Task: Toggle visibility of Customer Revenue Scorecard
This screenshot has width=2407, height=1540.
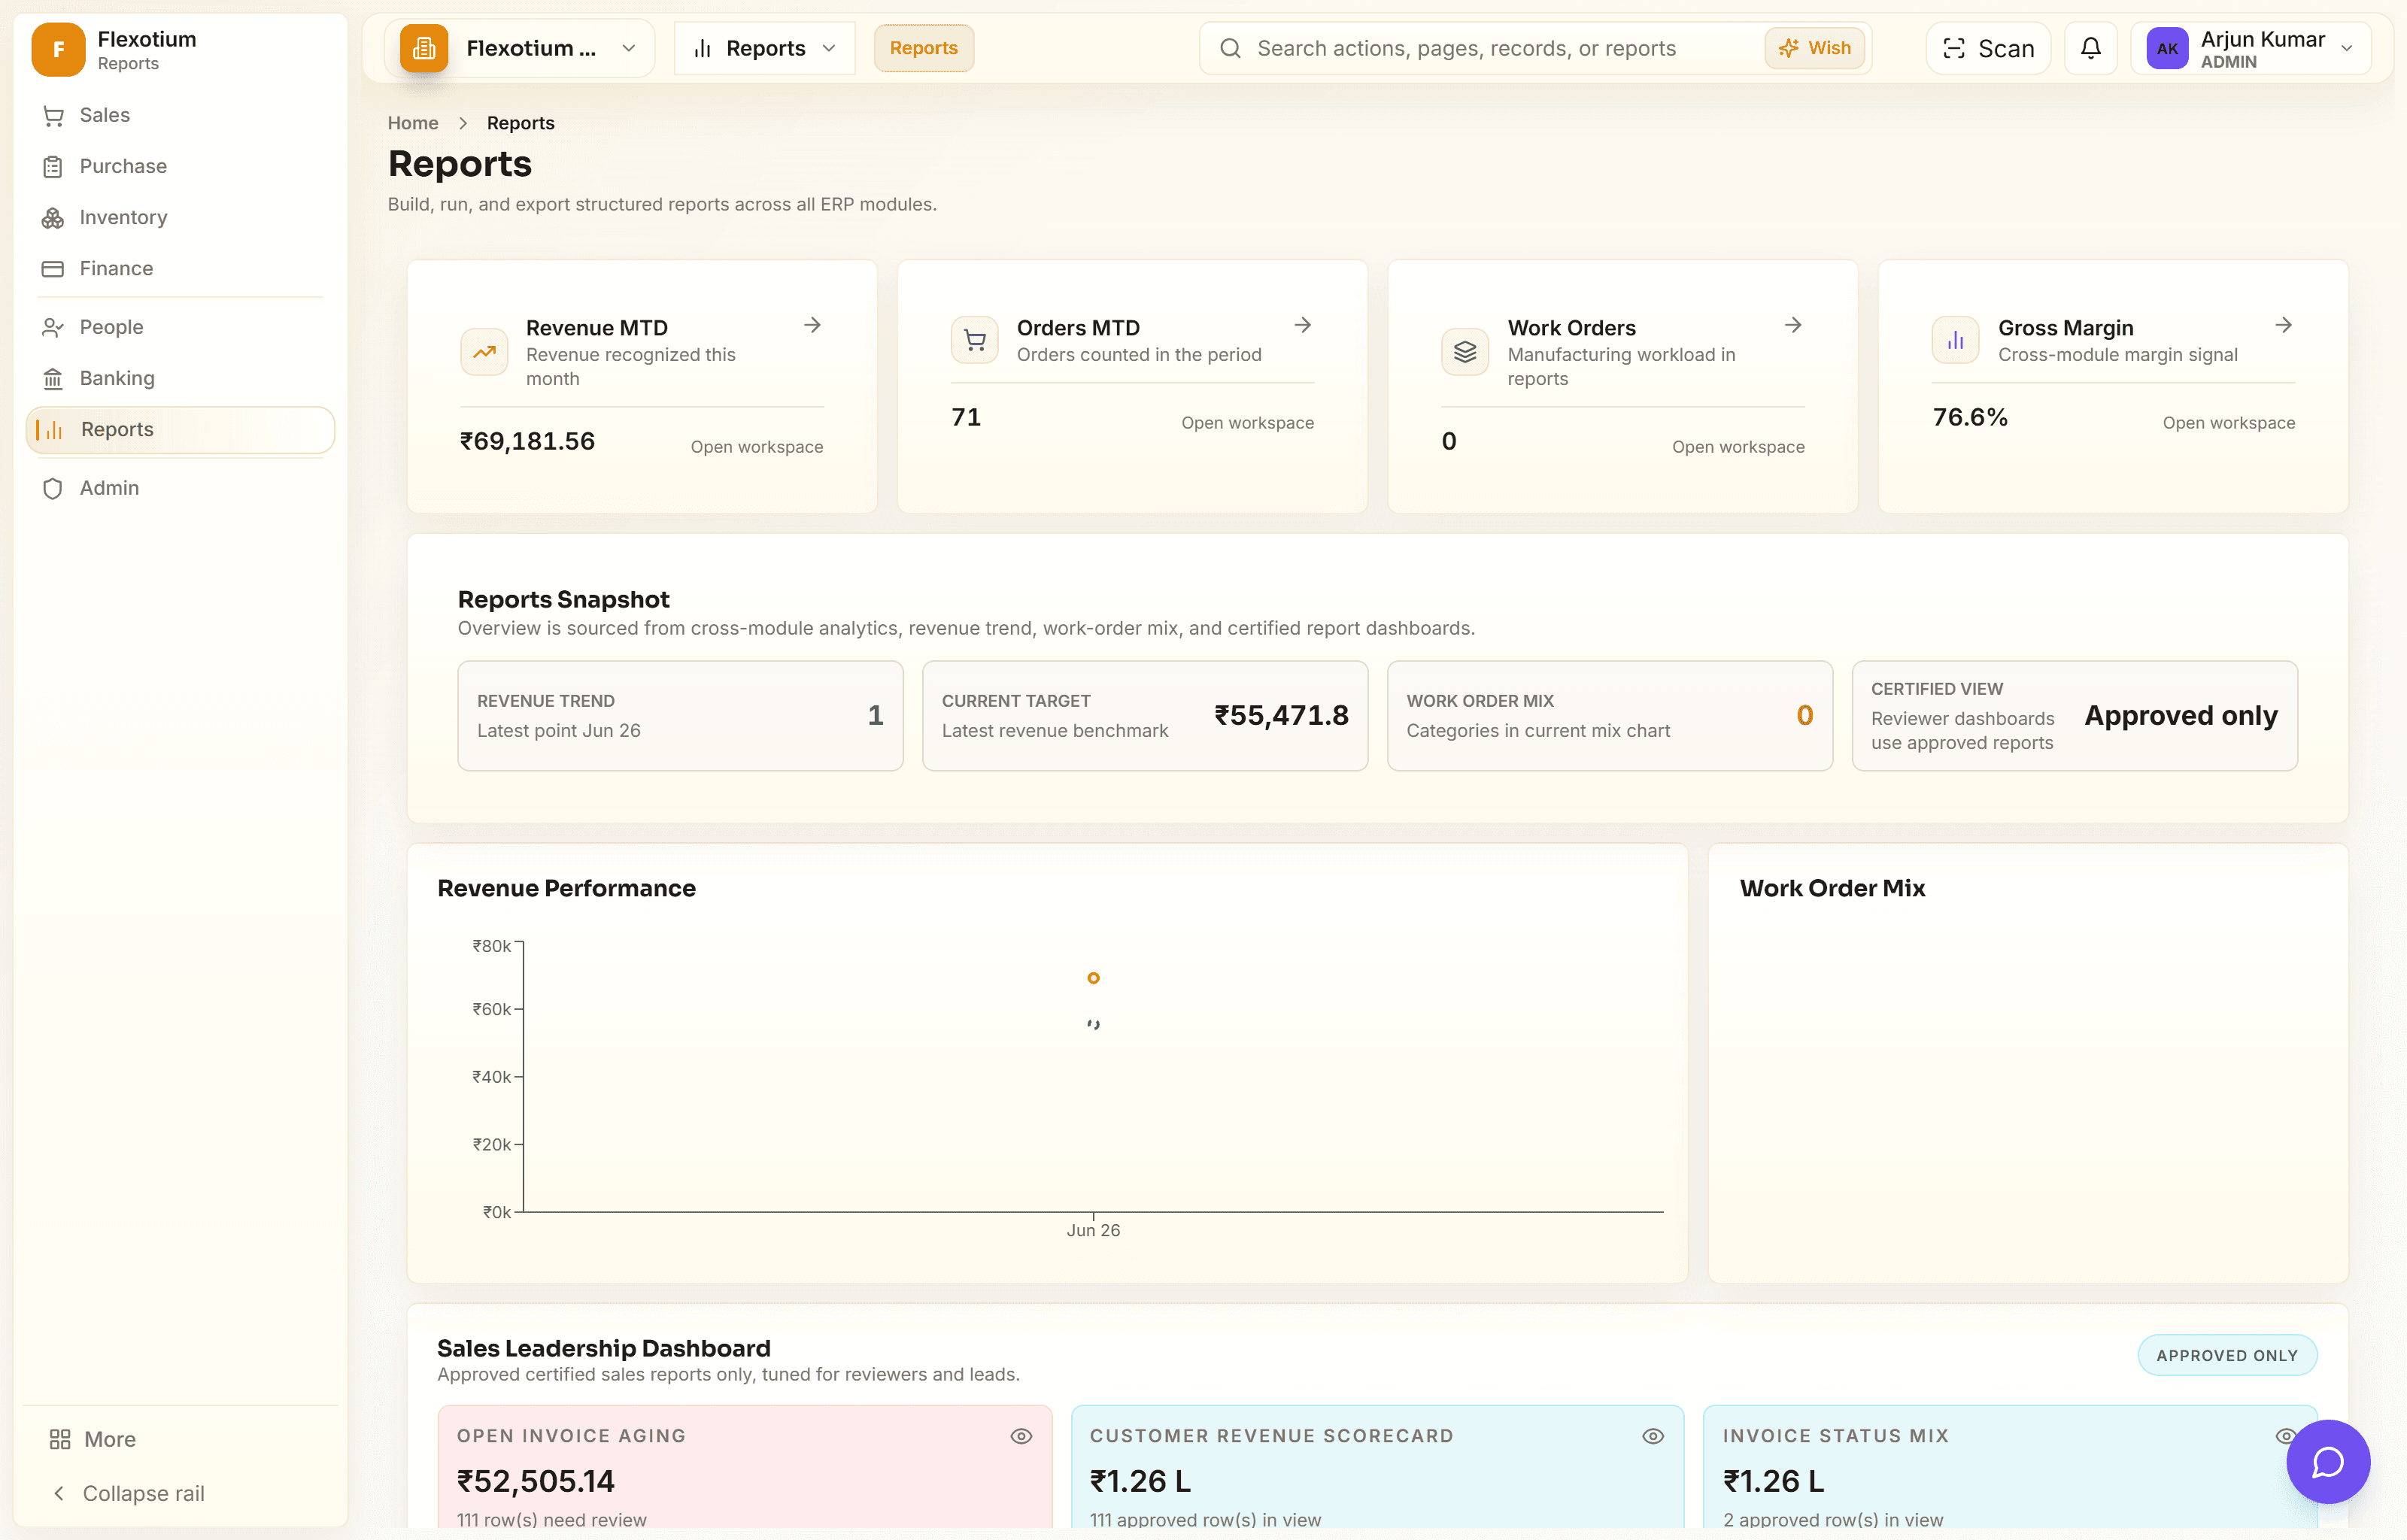Action: click(x=1653, y=1436)
